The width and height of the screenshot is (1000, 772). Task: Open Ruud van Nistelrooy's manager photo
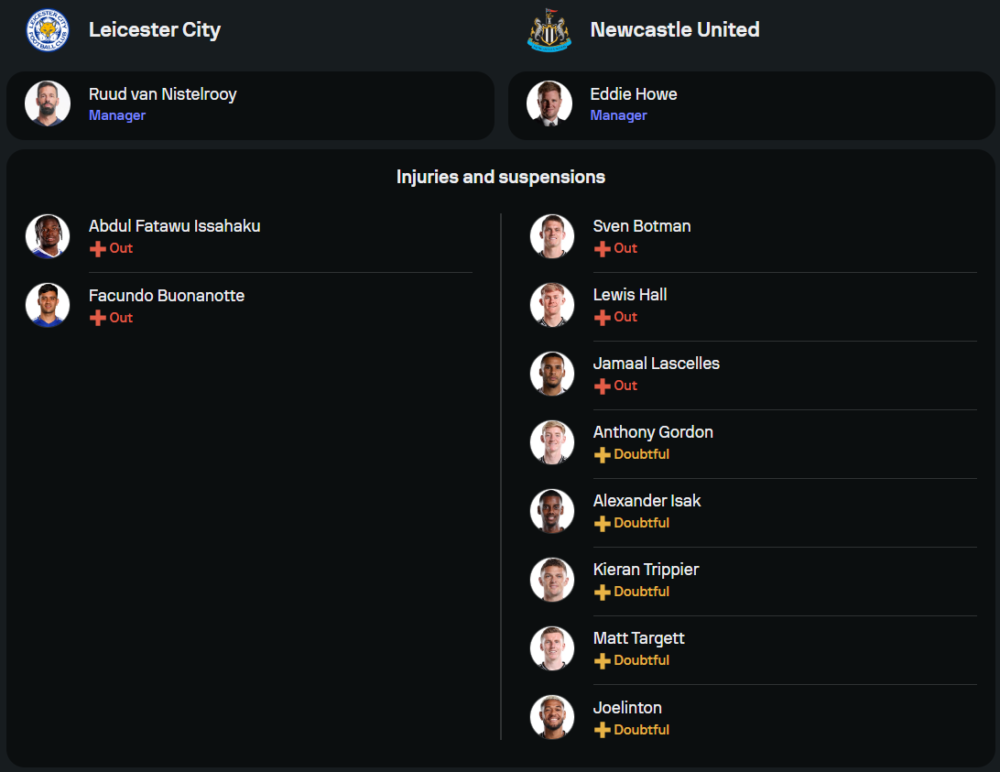click(48, 104)
